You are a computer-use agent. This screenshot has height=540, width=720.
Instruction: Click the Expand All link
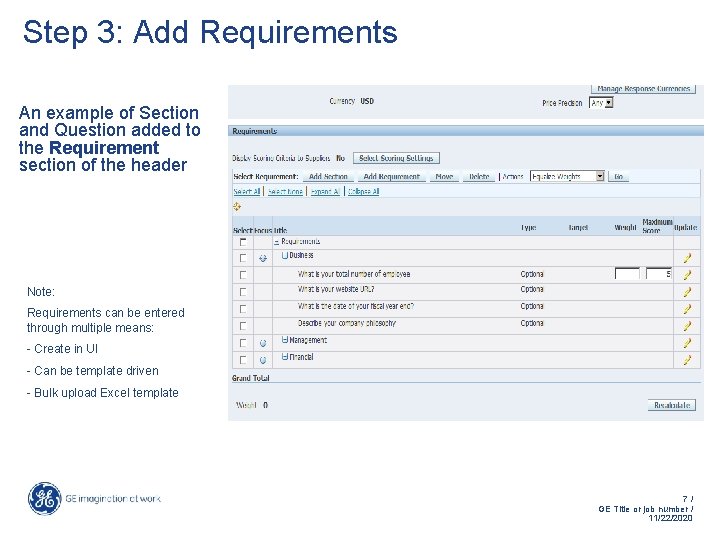tap(325, 191)
